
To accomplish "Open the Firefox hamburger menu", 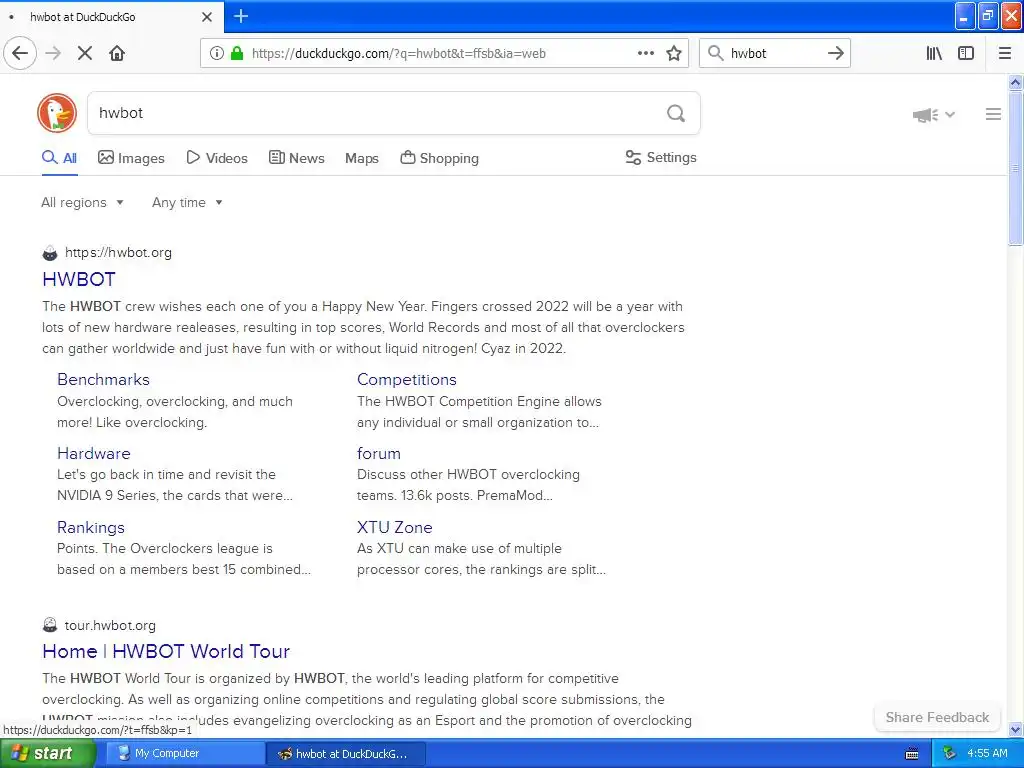I will tap(1005, 53).
